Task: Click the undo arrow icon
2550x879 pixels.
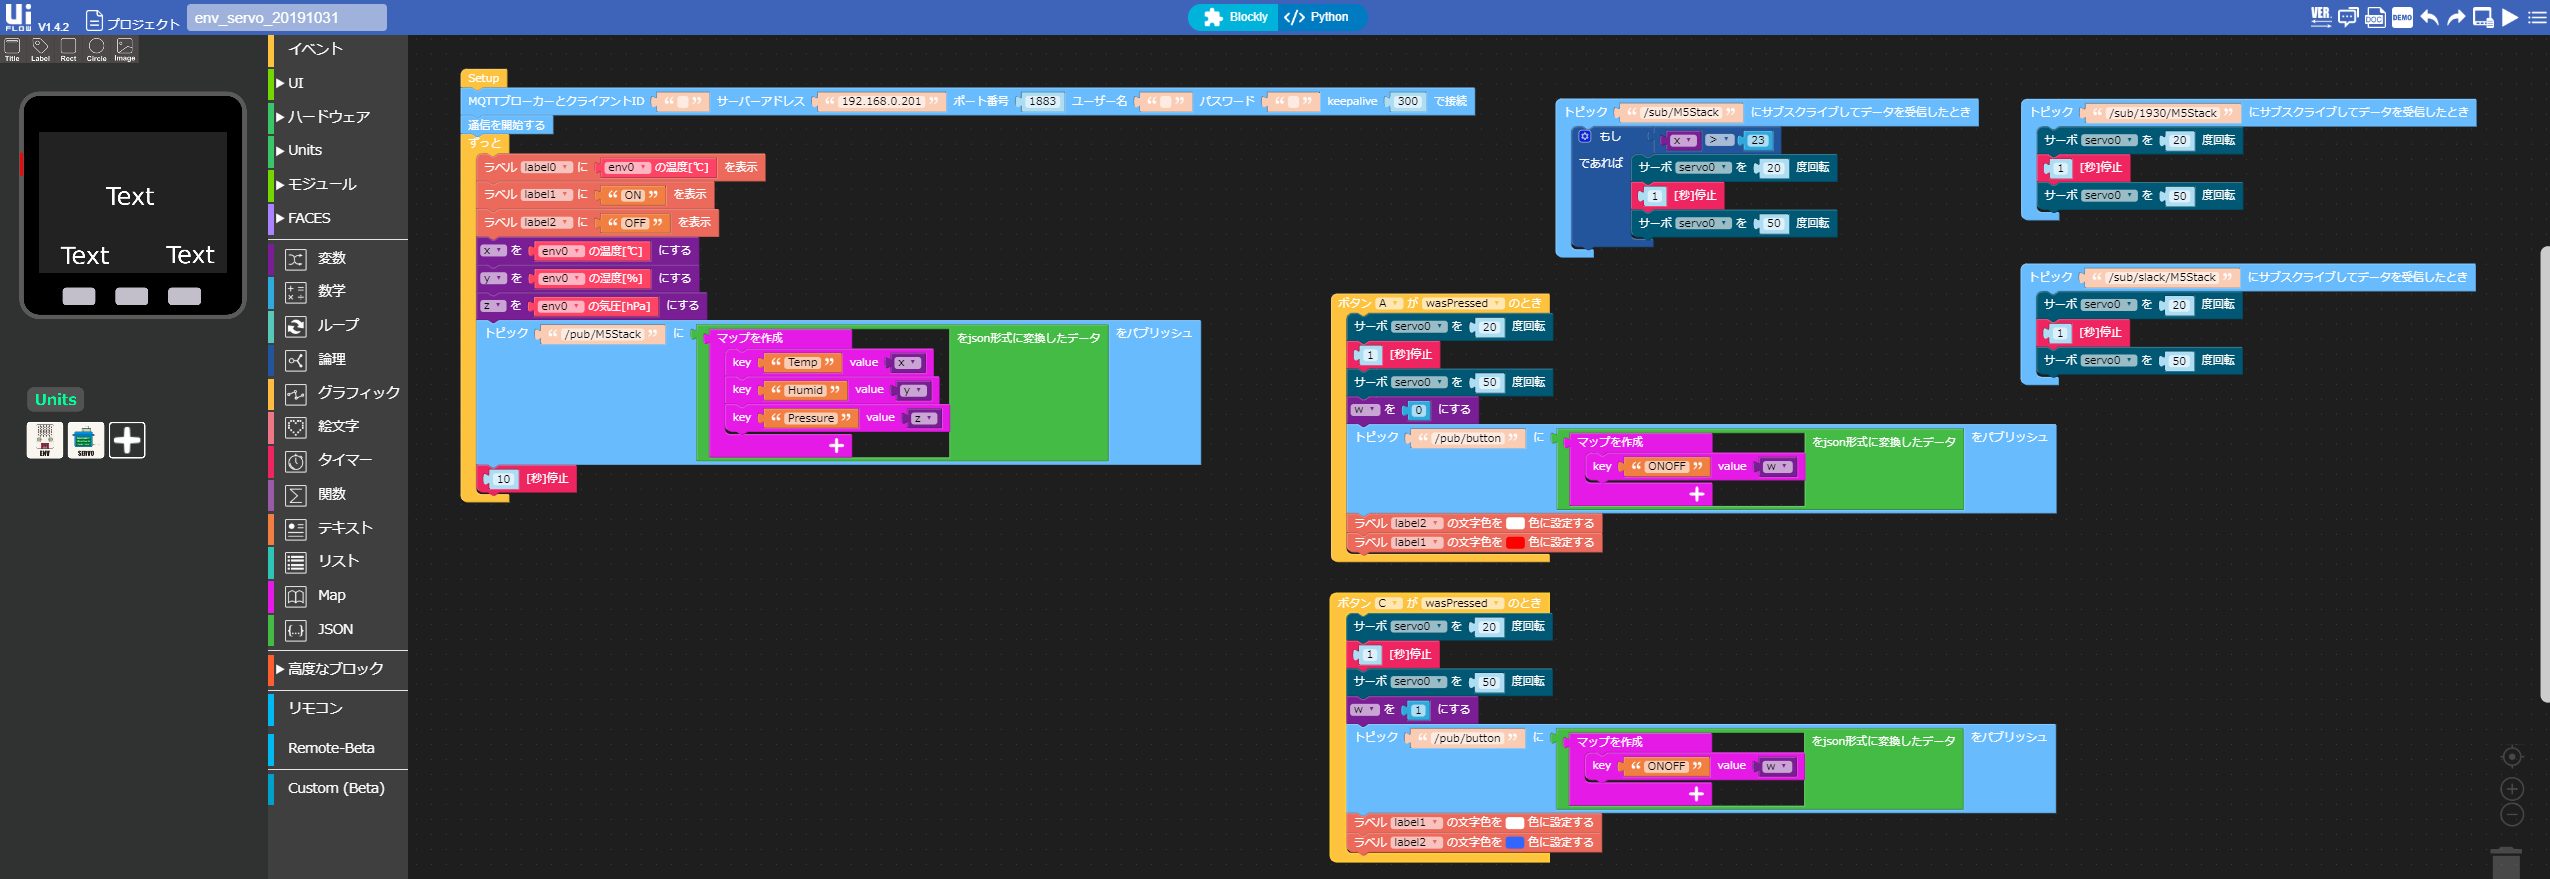Action: pos(2429,17)
